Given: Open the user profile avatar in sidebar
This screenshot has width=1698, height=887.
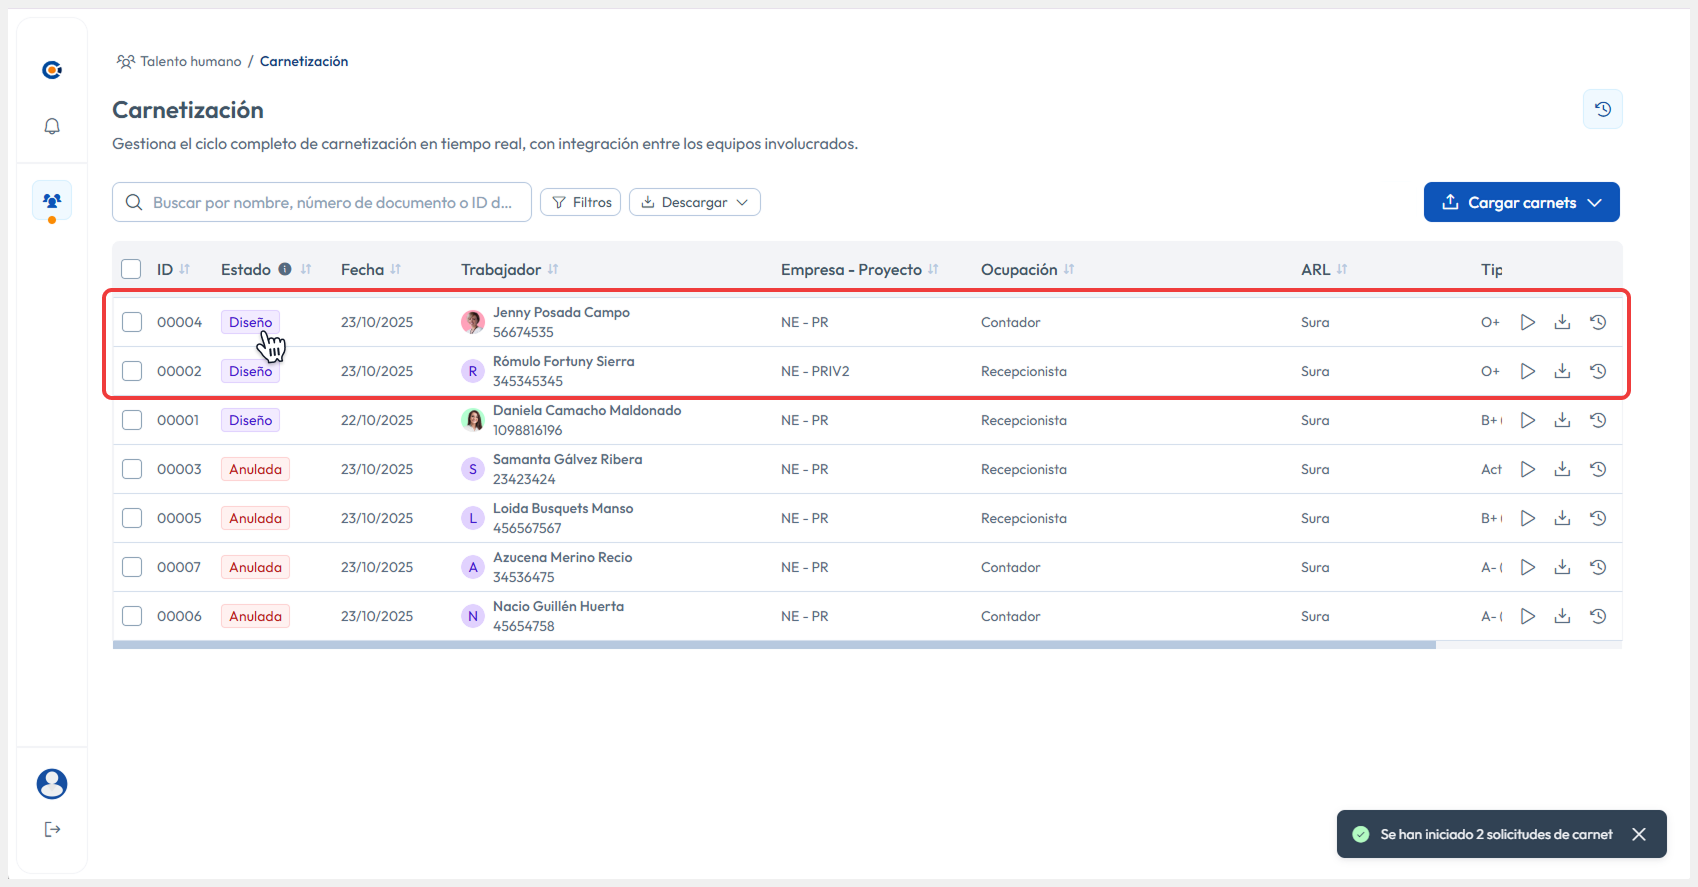Looking at the screenshot, I should [x=52, y=784].
